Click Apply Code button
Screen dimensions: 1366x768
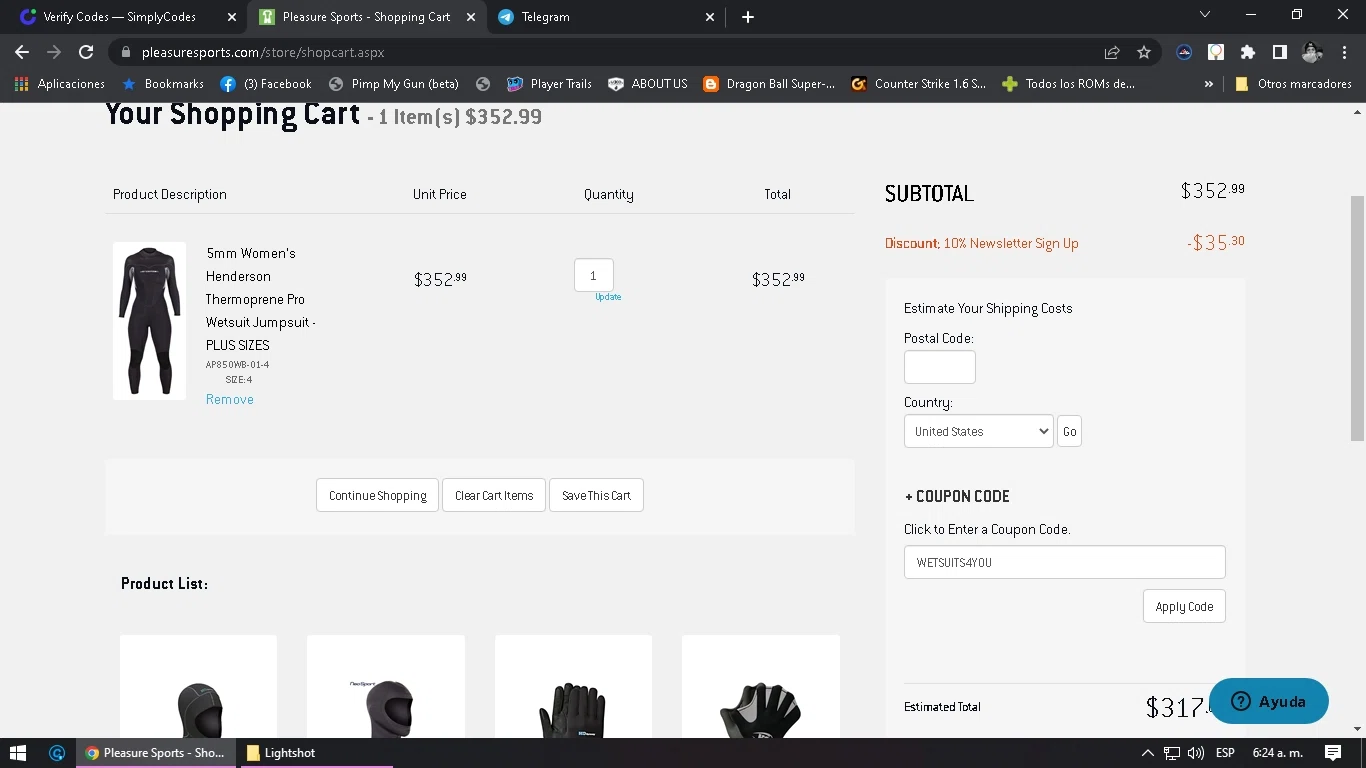(1184, 606)
